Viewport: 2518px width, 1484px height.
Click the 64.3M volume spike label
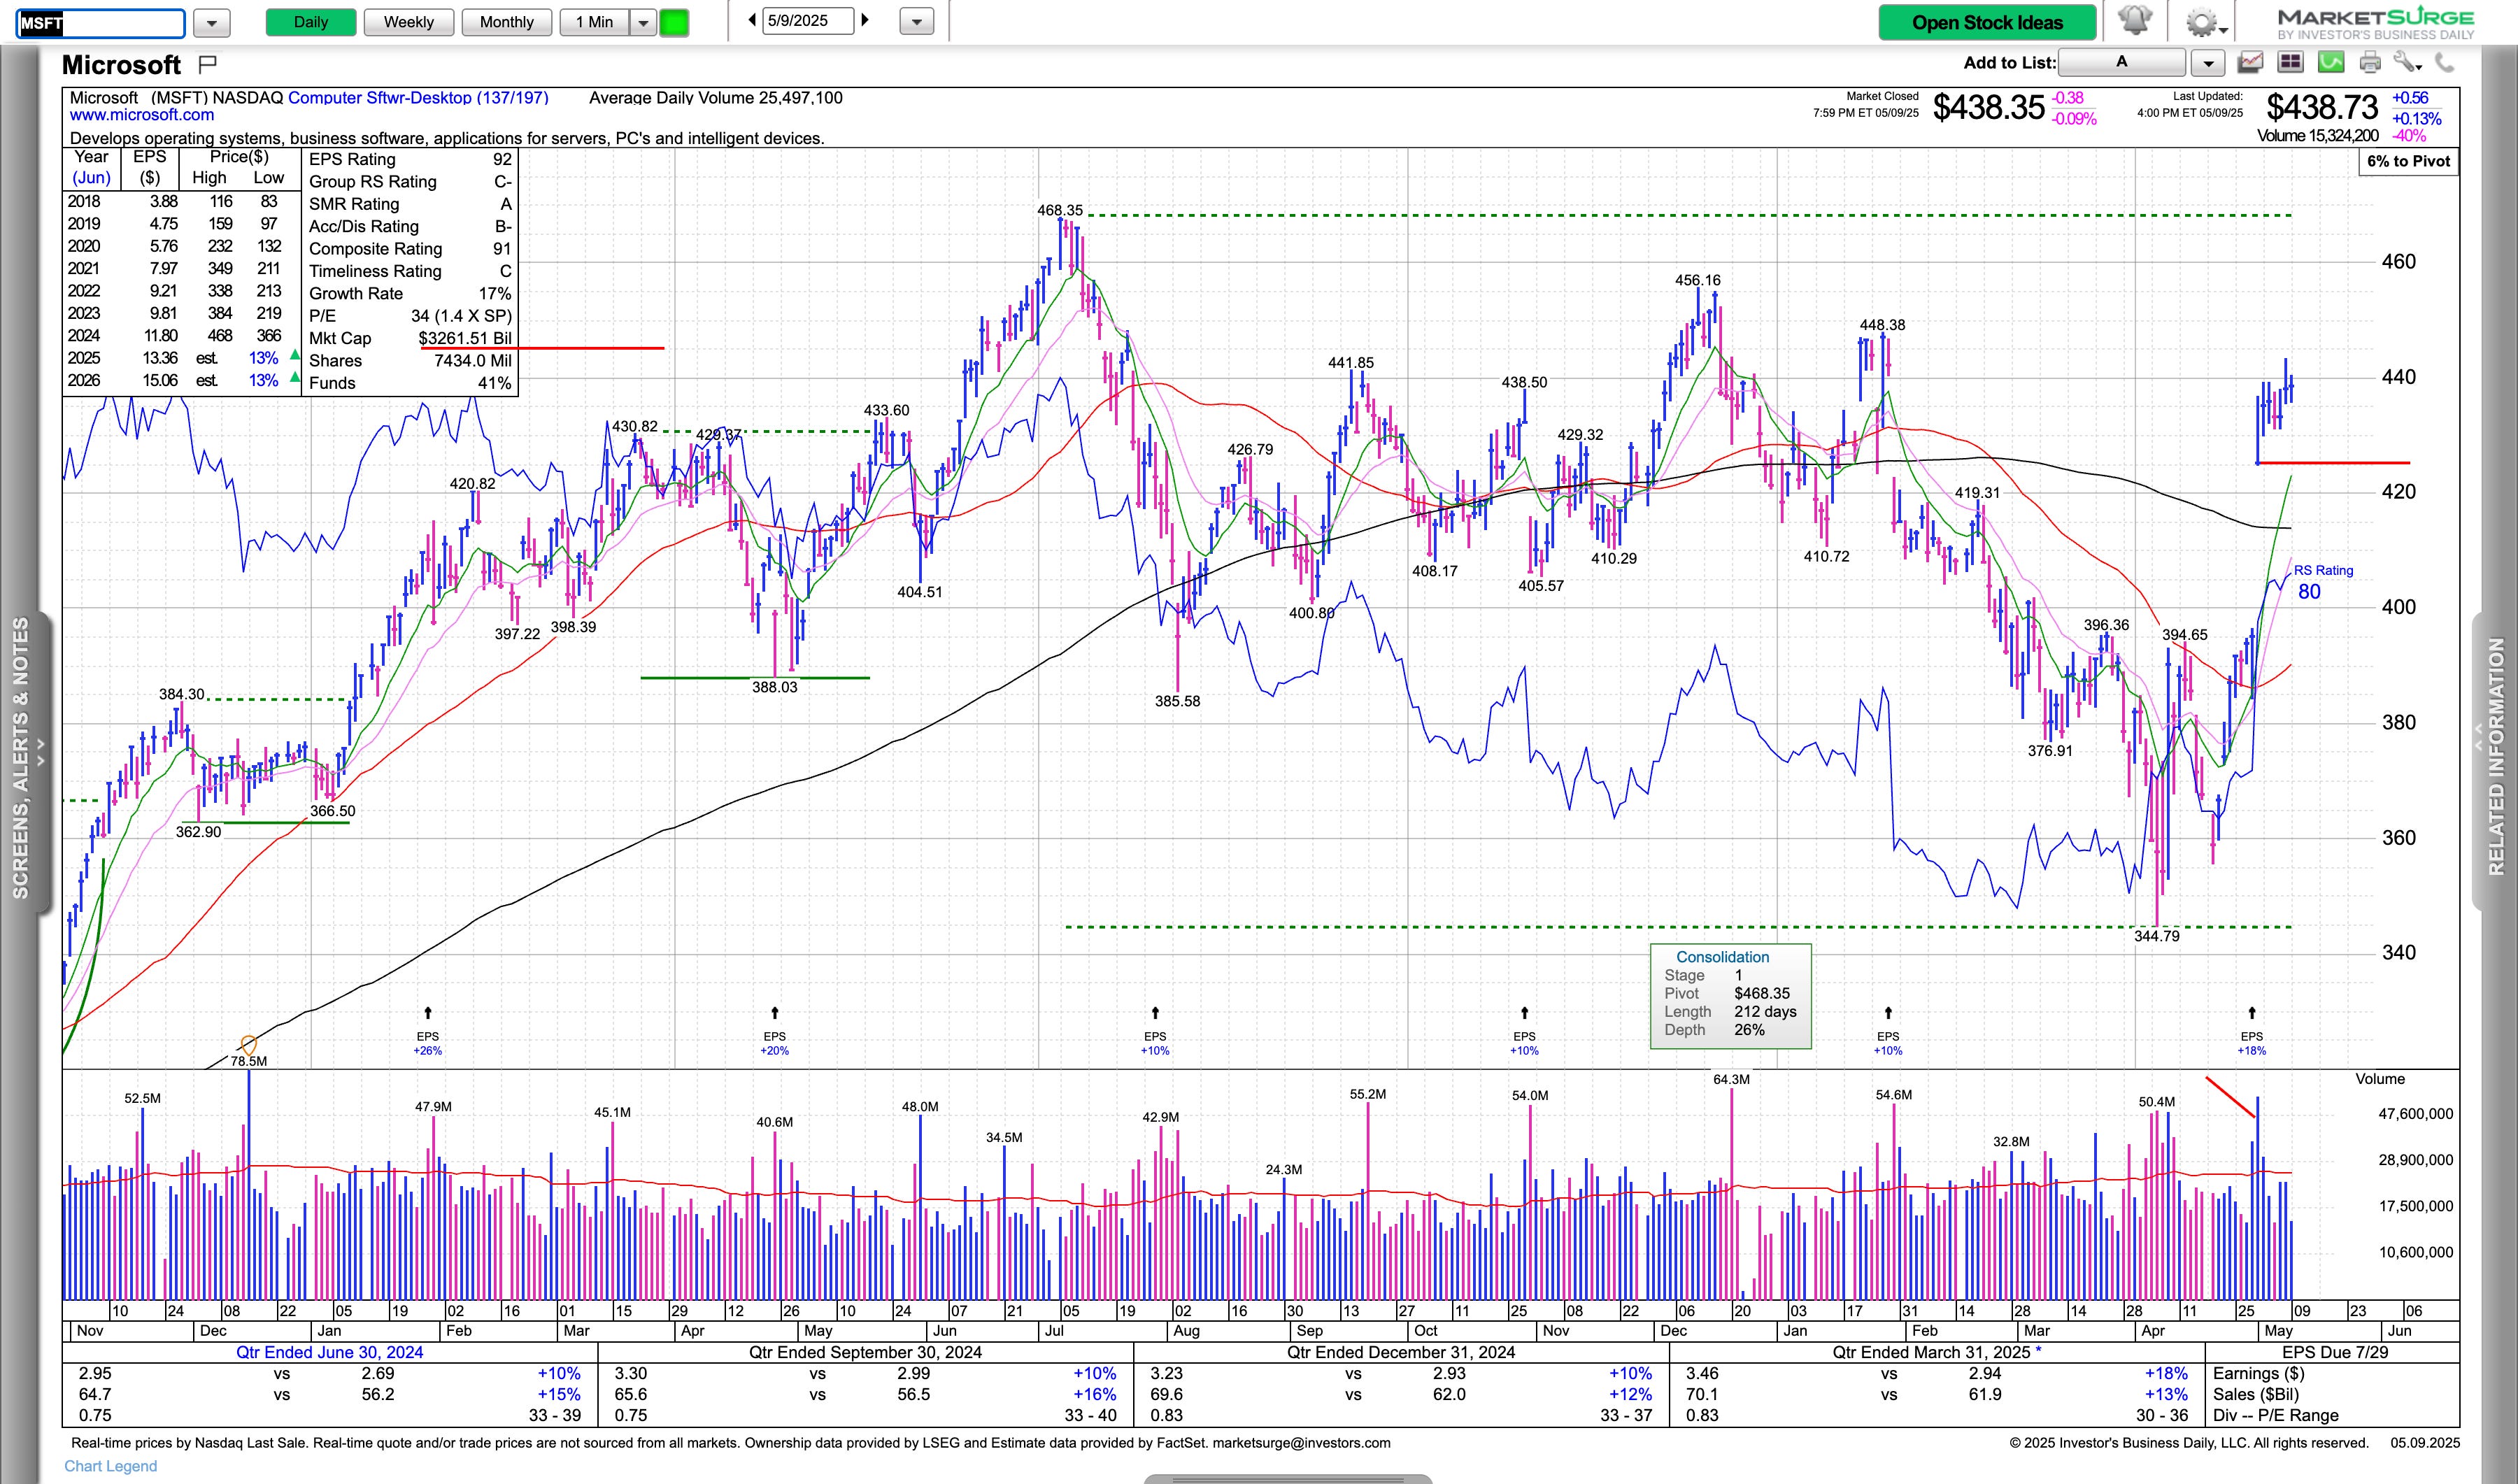point(1731,1079)
